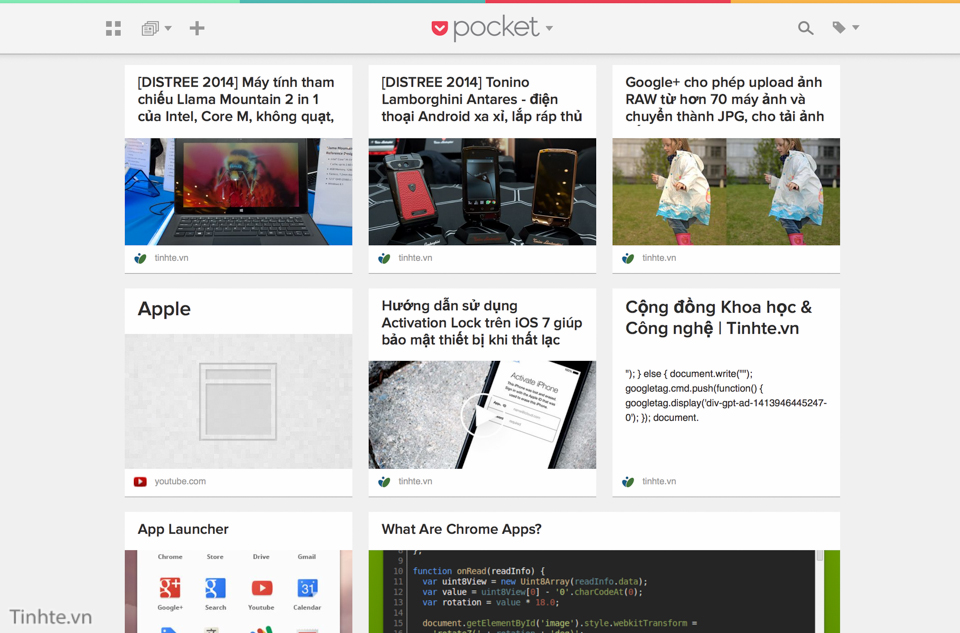Click the Gmail label in App Launcher
This screenshot has width=960, height=633.
click(x=307, y=557)
